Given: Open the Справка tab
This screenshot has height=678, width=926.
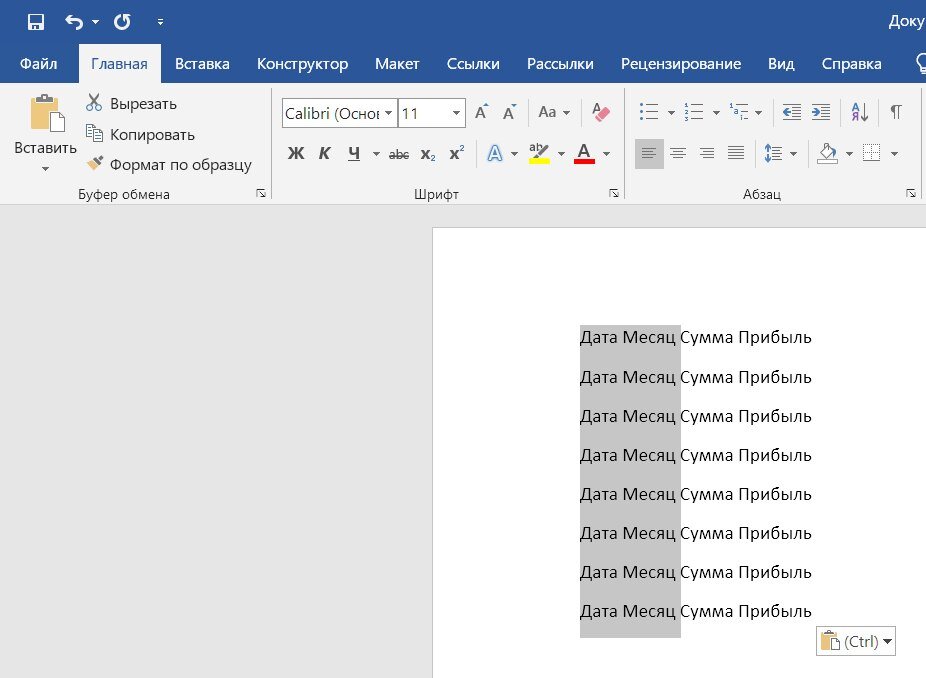Looking at the screenshot, I should [852, 64].
